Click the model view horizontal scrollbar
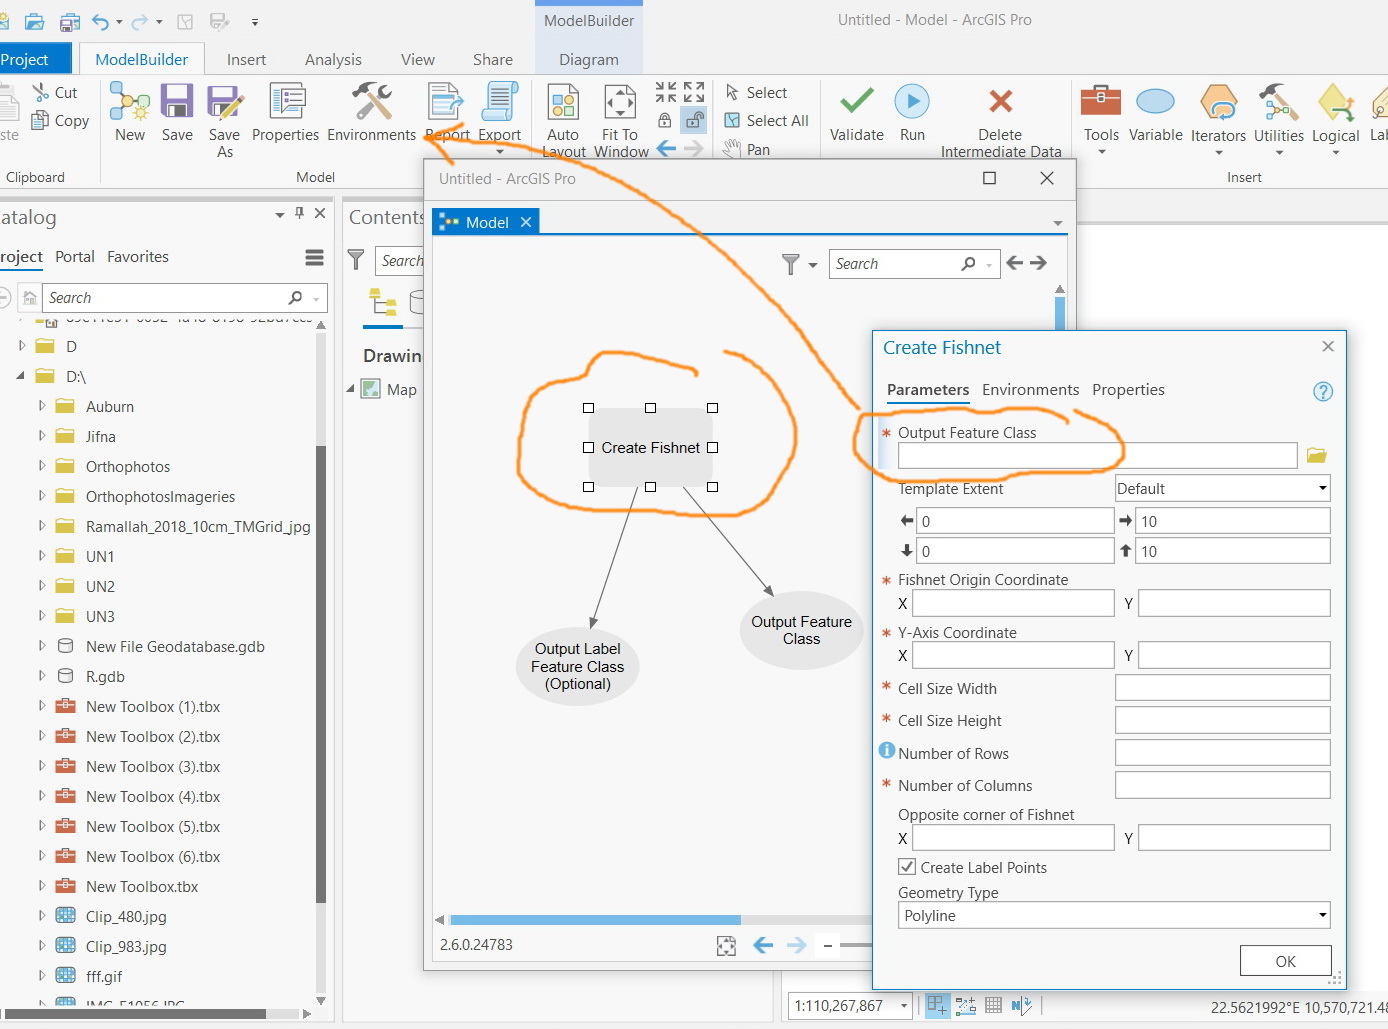Image resolution: width=1388 pixels, height=1029 pixels. [x=595, y=920]
